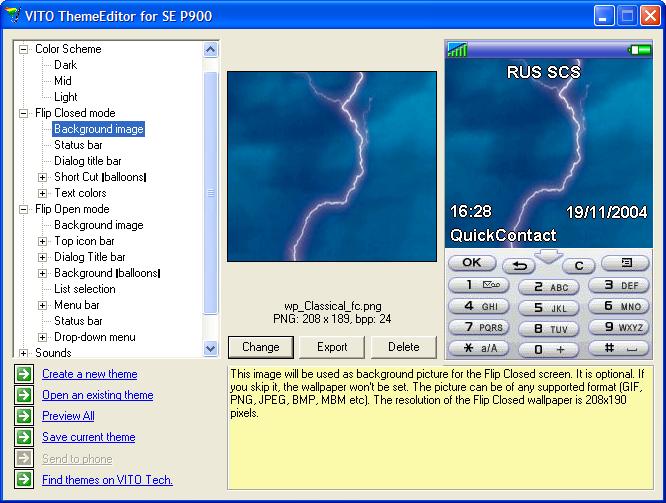Click the 5 JKL key on keypad

(x=549, y=308)
